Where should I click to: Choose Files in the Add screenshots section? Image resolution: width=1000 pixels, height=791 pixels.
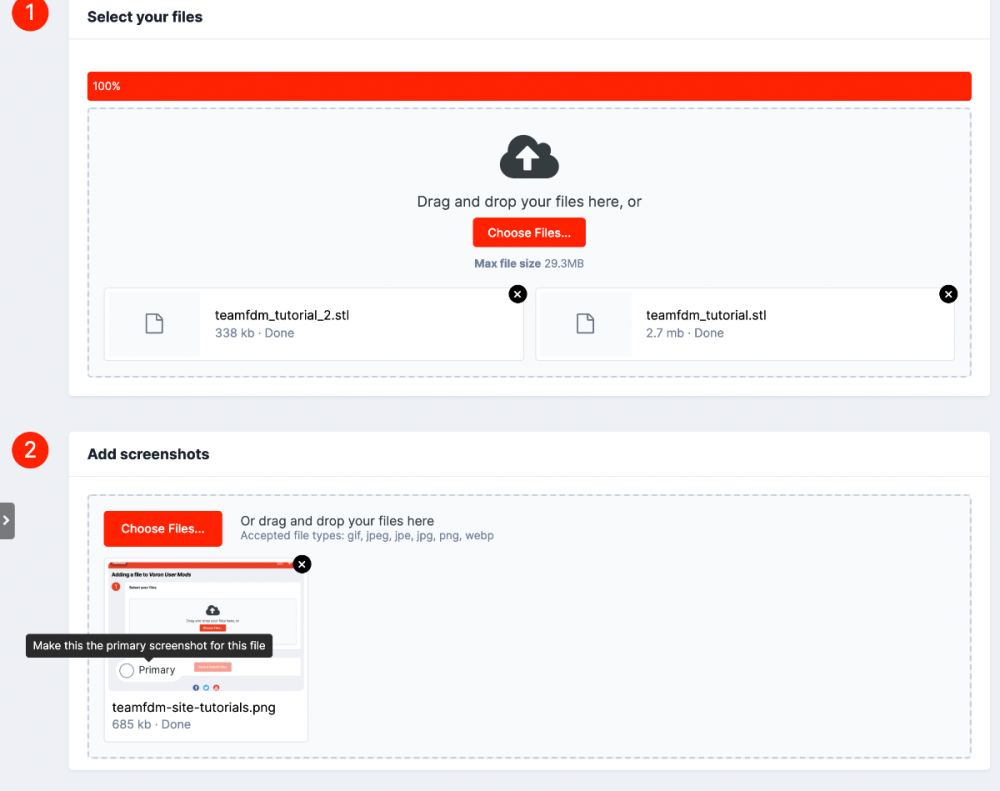coord(163,529)
